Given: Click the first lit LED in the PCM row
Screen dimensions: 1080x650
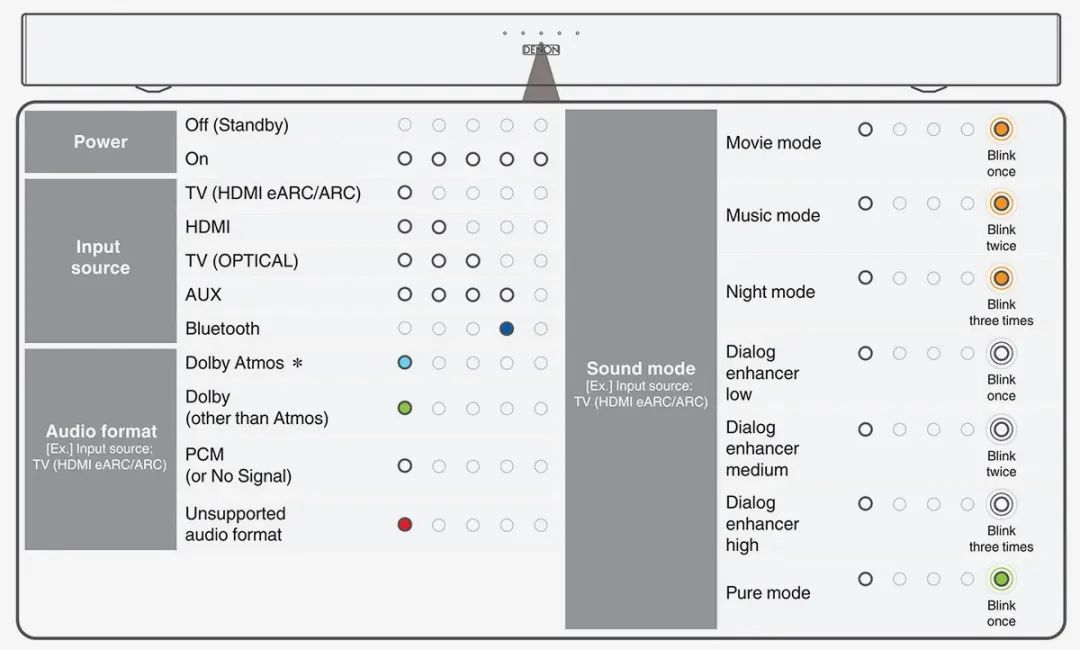Looking at the screenshot, I should click(405, 466).
